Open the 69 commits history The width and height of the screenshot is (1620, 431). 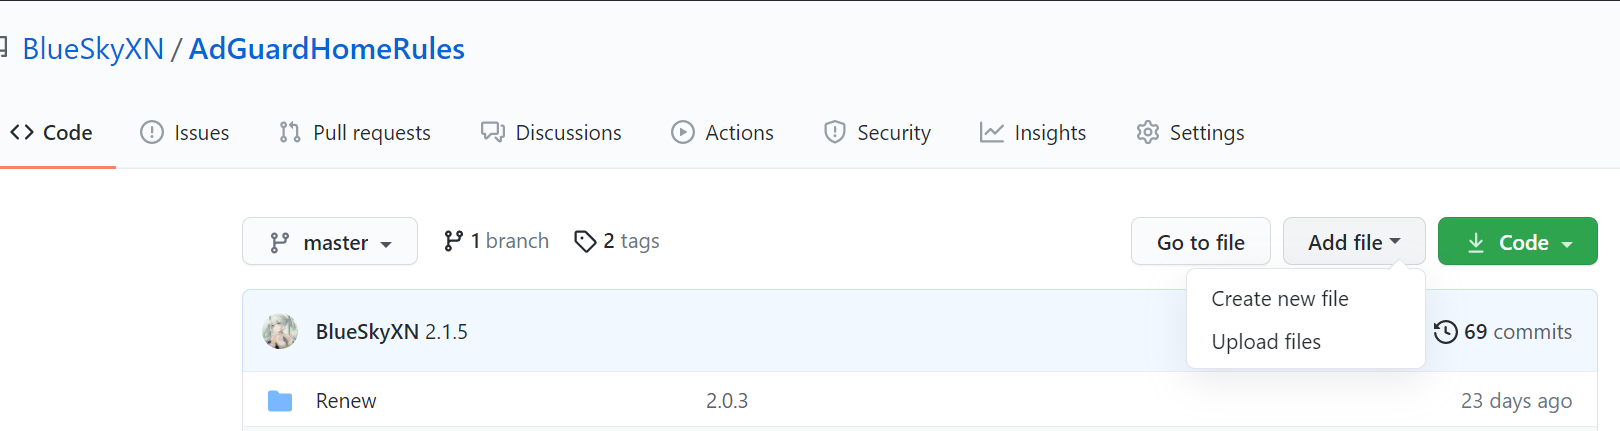(1503, 332)
